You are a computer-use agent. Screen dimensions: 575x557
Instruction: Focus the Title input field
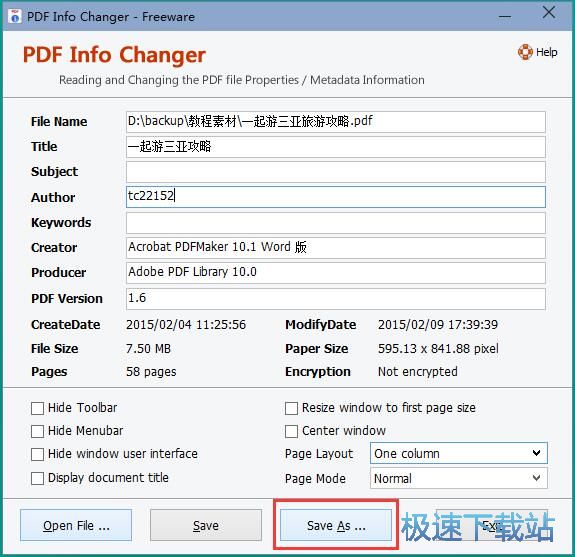coord(336,147)
